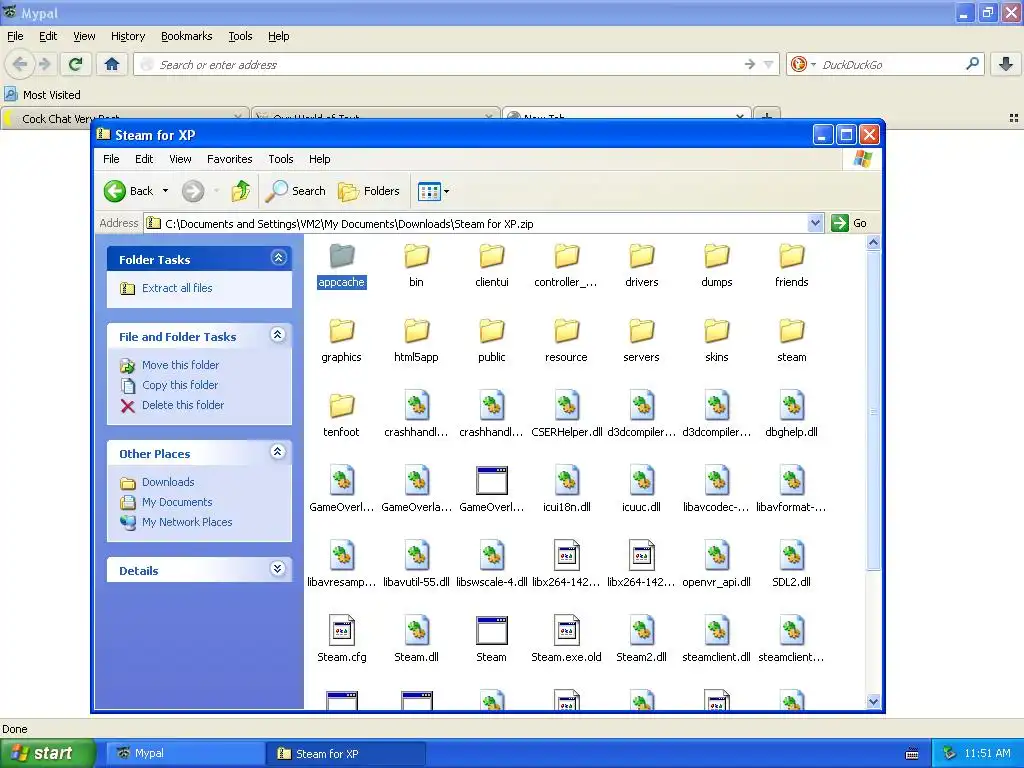Open the Back history dropdown arrow
The height and width of the screenshot is (768, 1024).
165,191
